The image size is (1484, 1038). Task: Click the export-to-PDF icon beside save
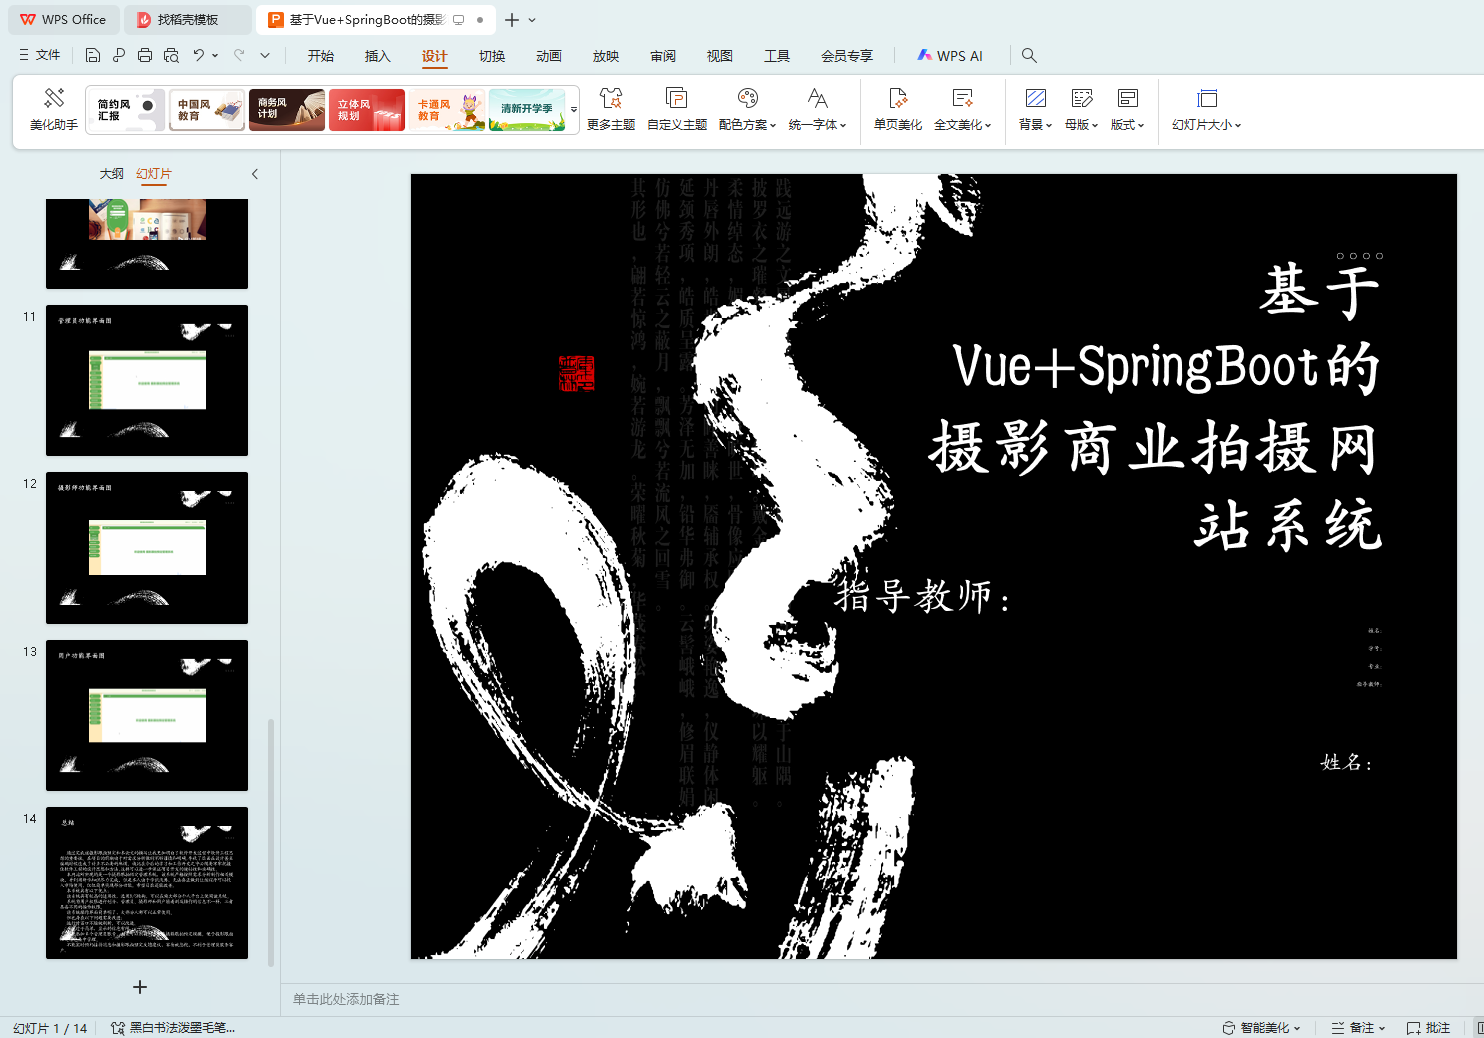(x=119, y=56)
